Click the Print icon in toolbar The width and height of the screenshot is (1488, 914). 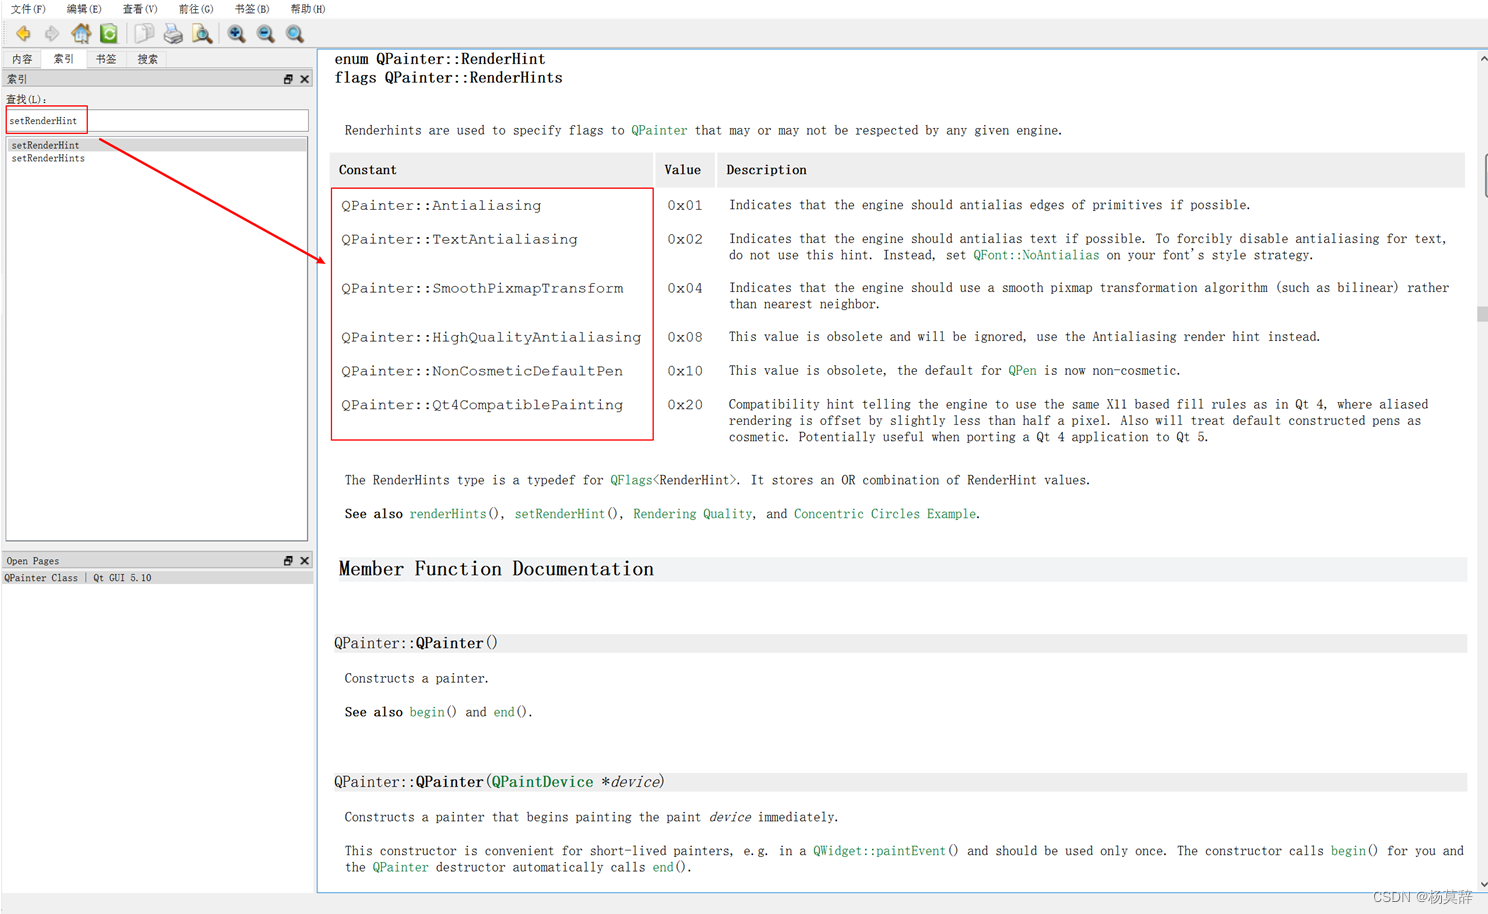click(x=173, y=34)
